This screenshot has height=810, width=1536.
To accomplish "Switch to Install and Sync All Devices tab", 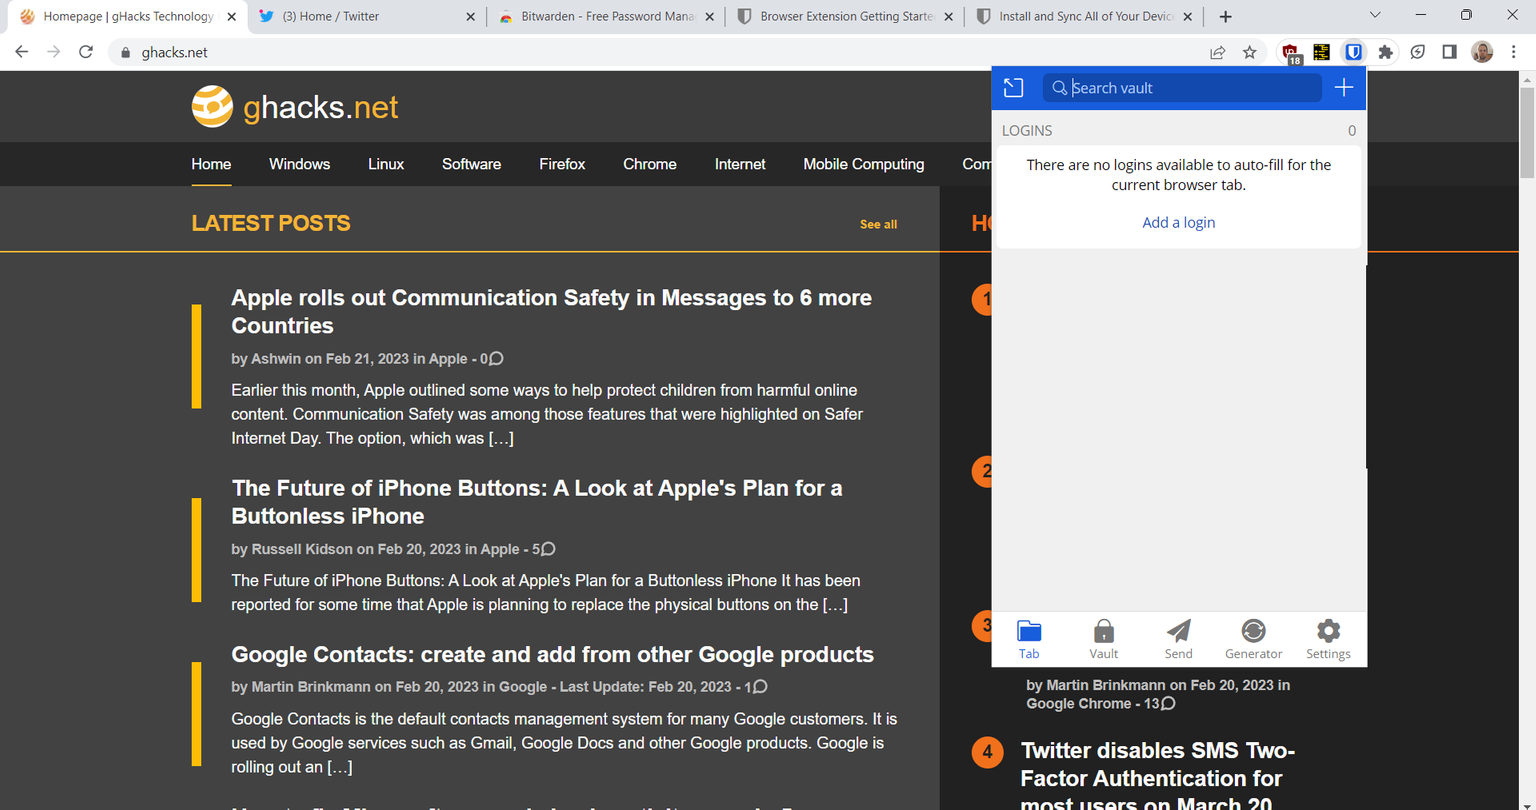I will [x=1085, y=16].
